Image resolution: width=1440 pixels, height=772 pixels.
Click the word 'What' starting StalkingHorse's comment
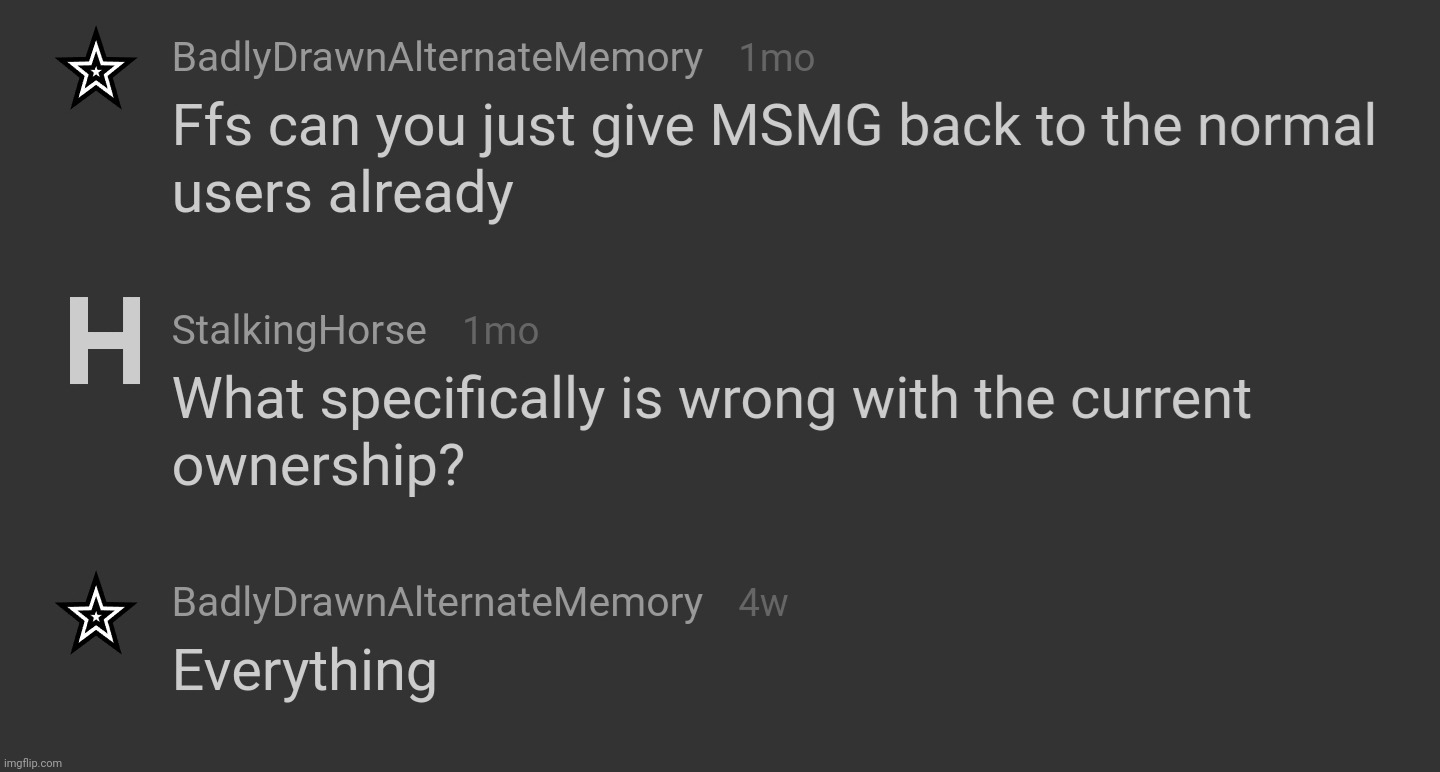pyautogui.click(x=238, y=399)
